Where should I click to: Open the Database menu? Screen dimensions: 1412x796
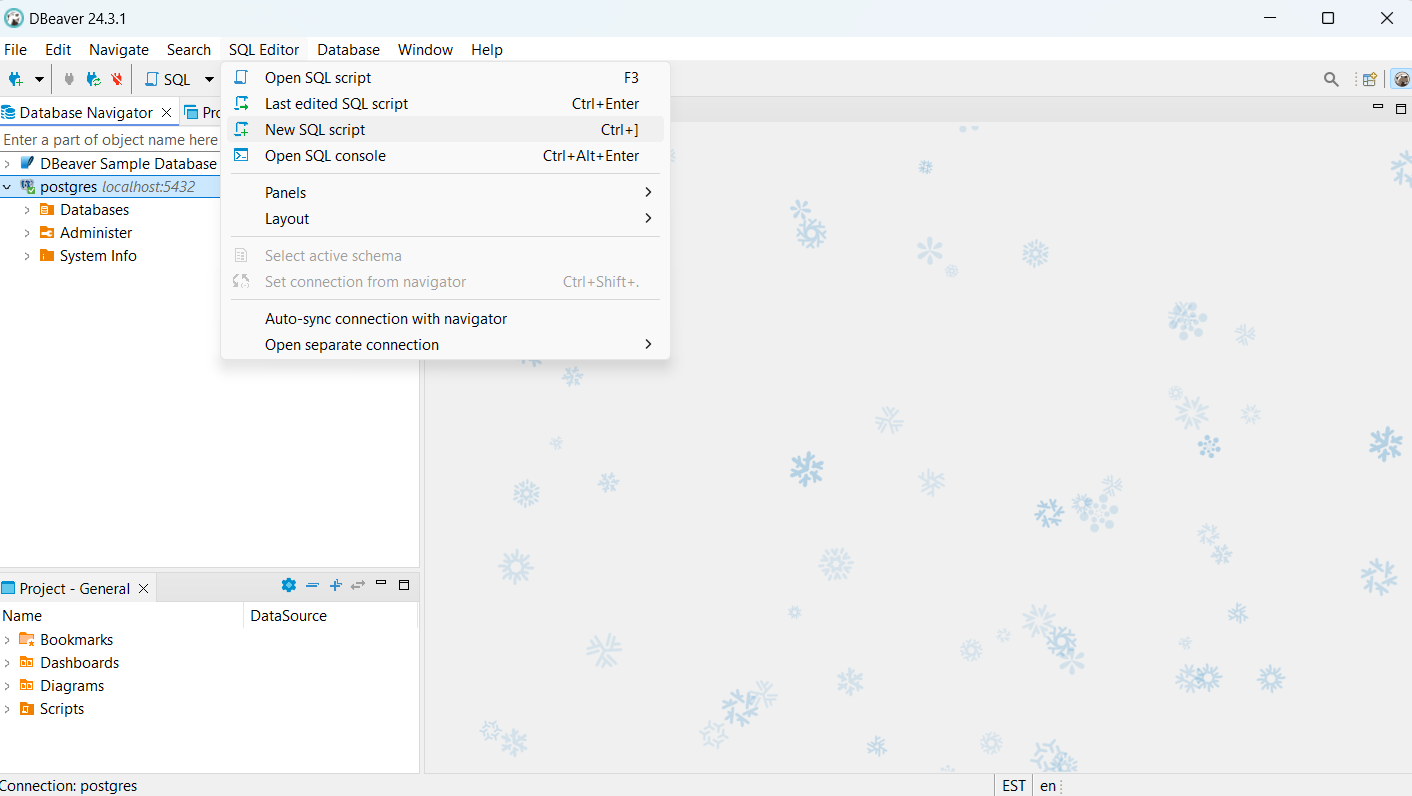click(348, 49)
